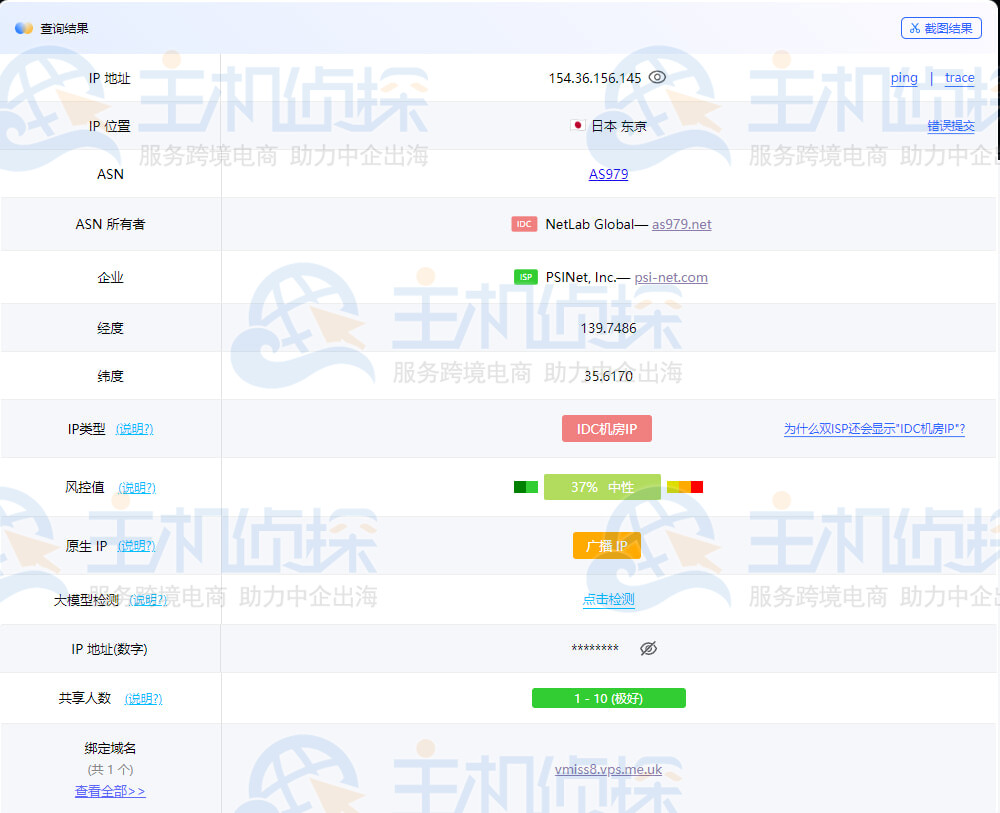Screen dimensions: 1000x813
Task: Click the 错误提交 error report link
Action: pos(950,126)
